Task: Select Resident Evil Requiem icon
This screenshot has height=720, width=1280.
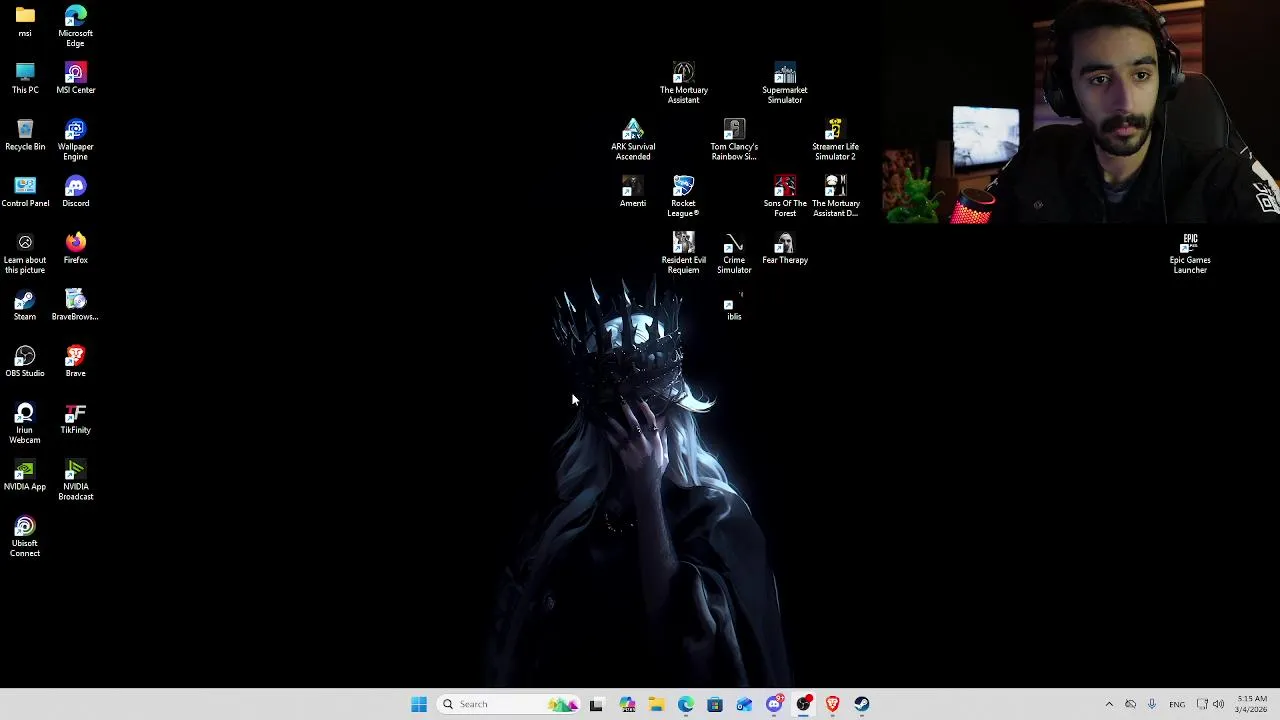Action: pyautogui.click(x=683, y=253)
